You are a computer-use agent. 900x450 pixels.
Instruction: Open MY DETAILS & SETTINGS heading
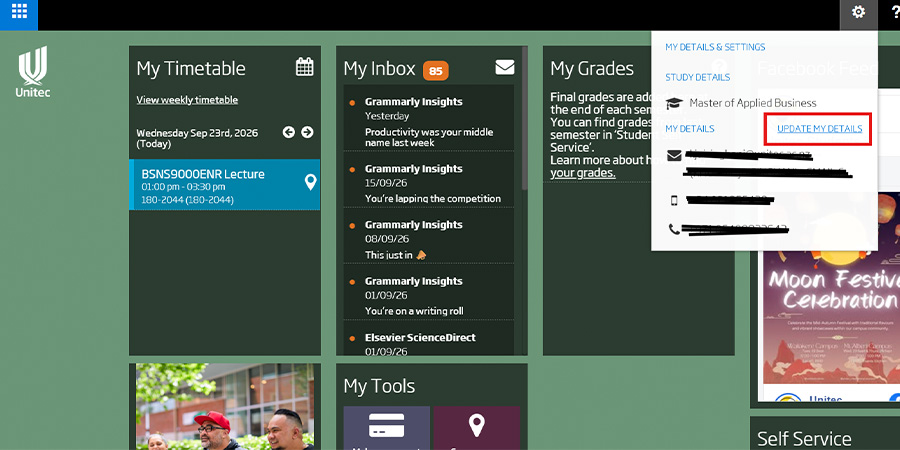click(715, 47)
